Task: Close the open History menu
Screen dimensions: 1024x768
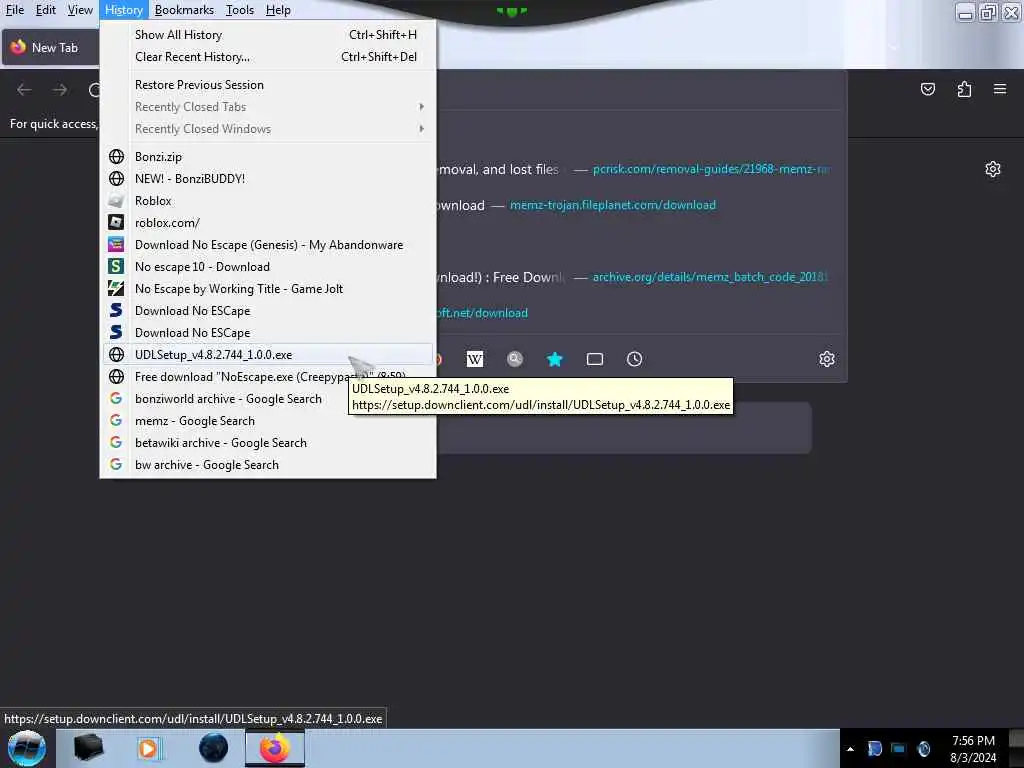Action: [x=123, y=10]
